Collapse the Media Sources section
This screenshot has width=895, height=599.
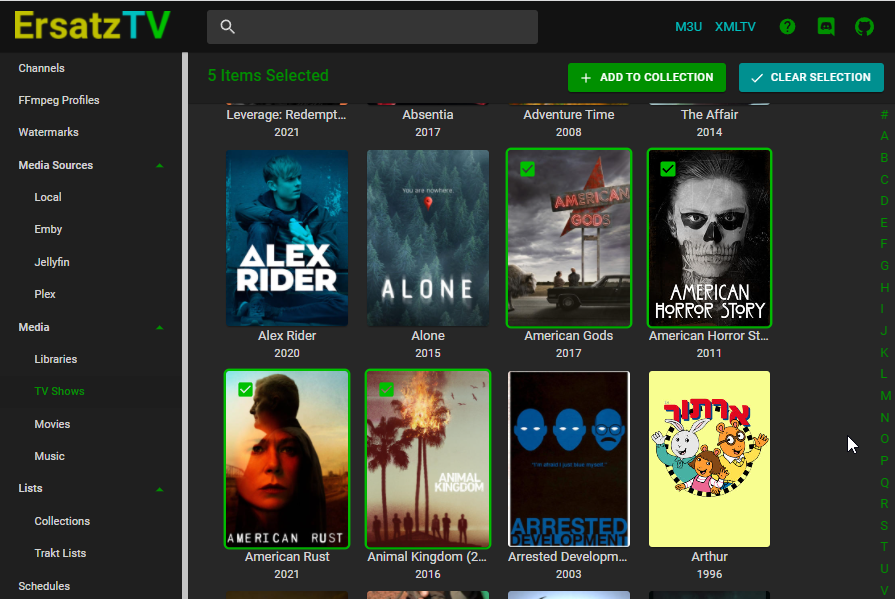pyautogui.click(x=160, y=166)
